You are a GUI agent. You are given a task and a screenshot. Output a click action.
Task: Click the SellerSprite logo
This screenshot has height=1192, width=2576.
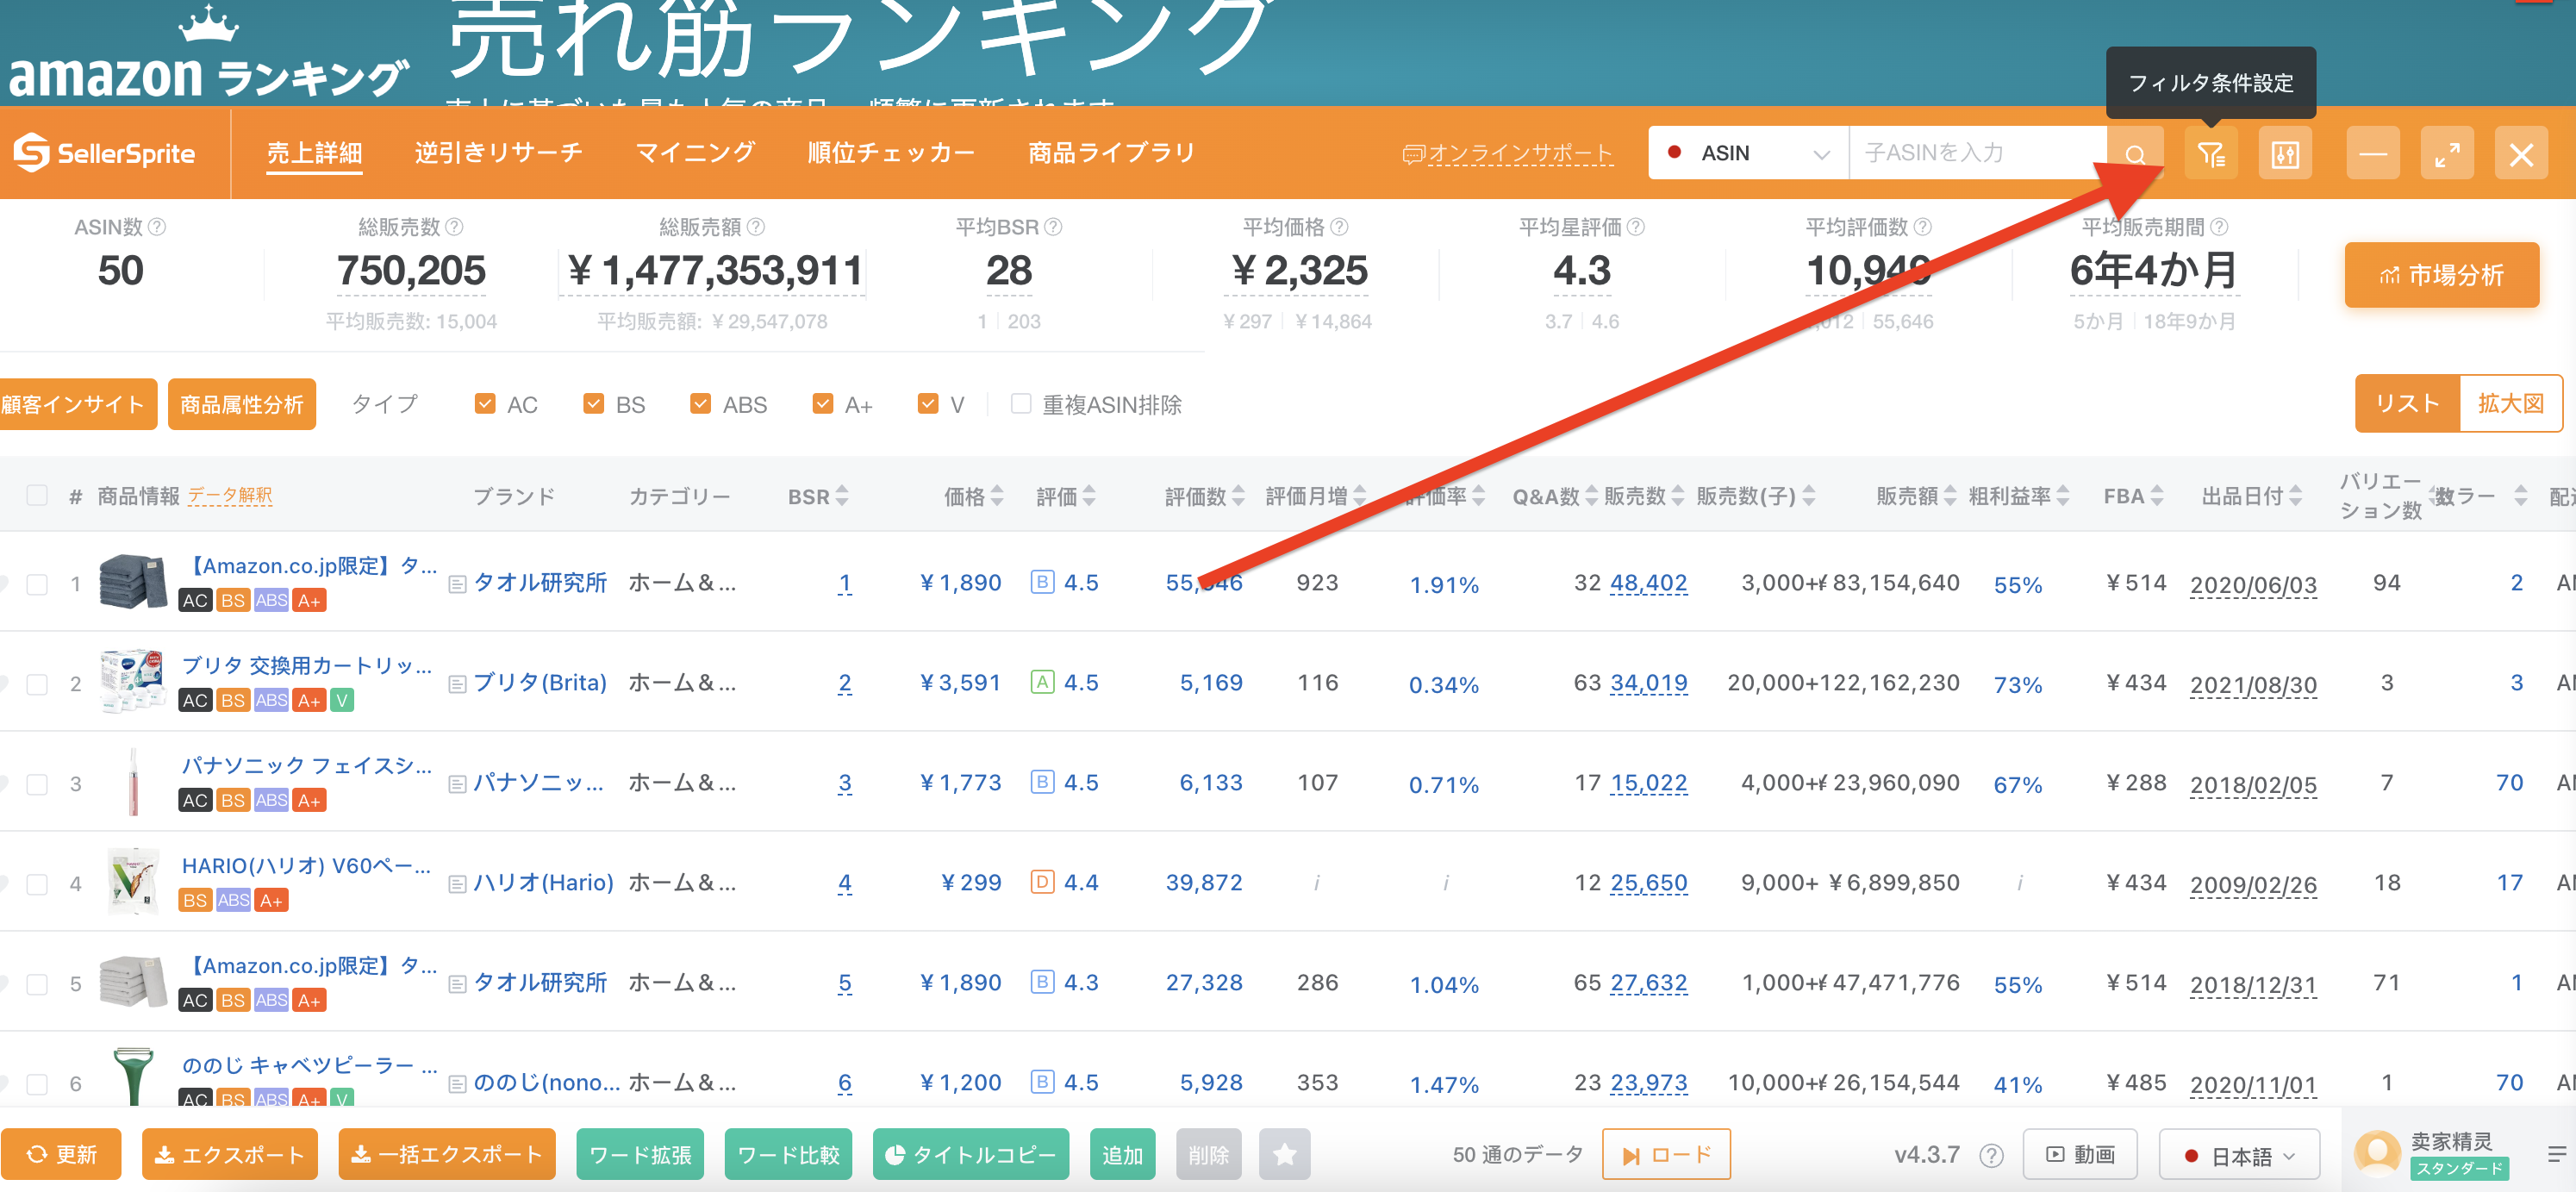click(105, 153)
